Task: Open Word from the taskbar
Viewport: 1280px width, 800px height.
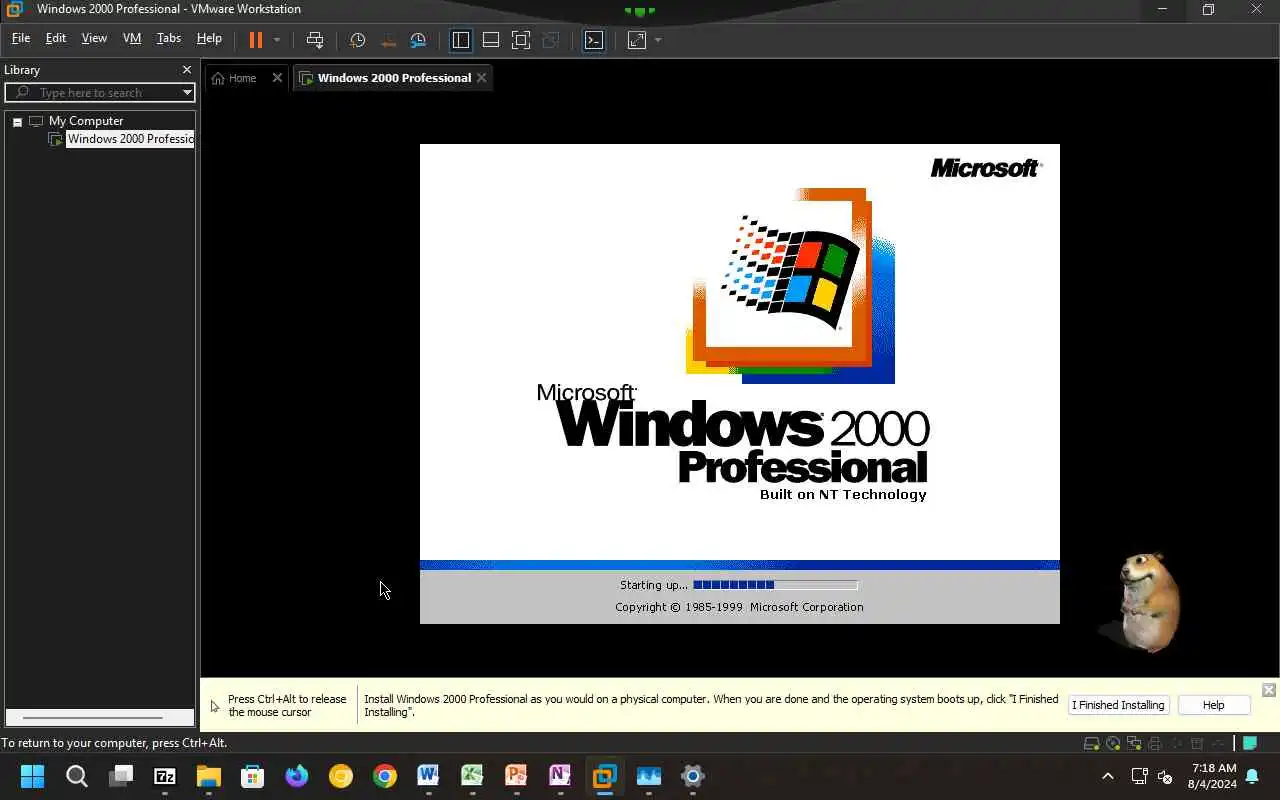Action: [x=429, y=776]
